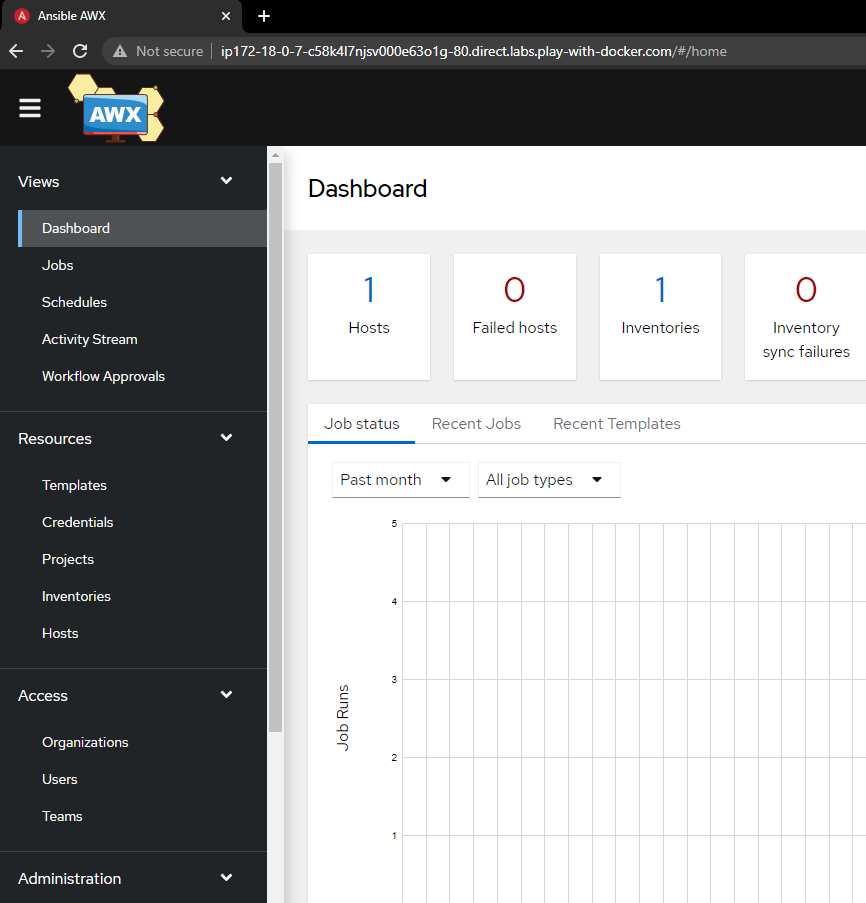The image size is (866, 903).
Task: Click the Failed hosts count card
Action: (515, 317)
